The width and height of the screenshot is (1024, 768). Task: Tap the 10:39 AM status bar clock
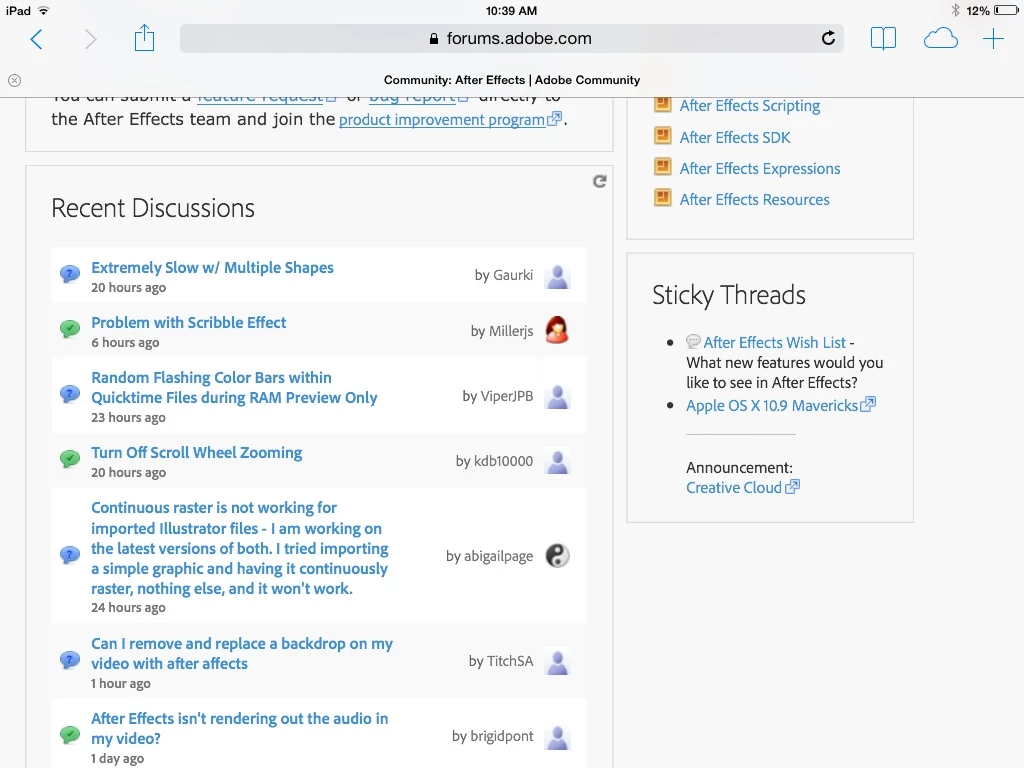pos(511,10)
